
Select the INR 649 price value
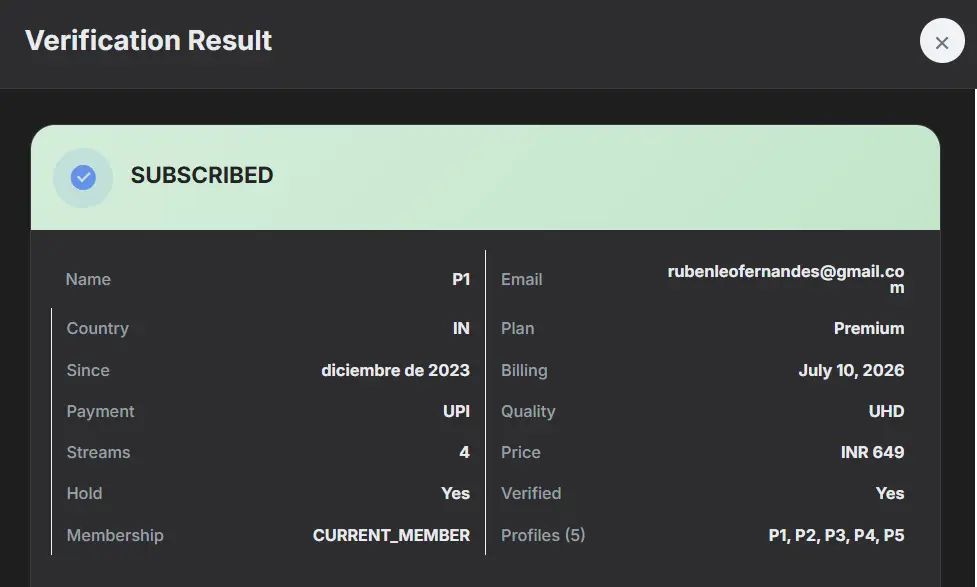point(872,452)
